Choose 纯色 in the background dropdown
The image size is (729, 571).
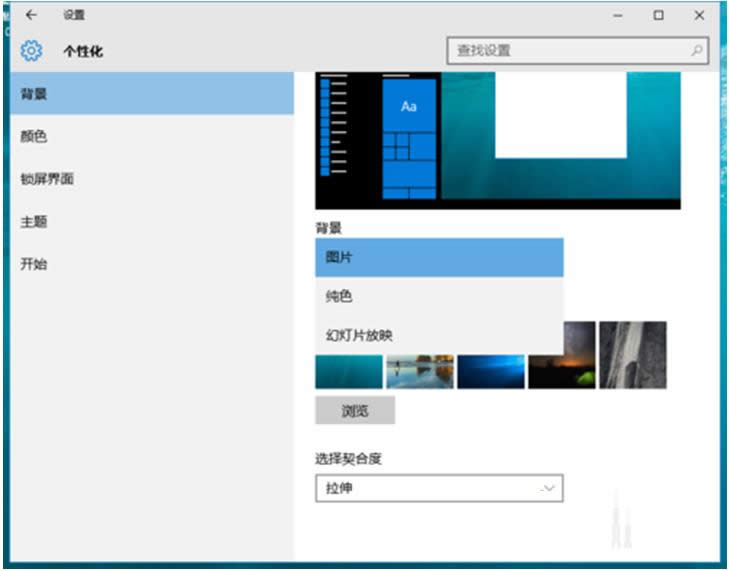point(439,296)
